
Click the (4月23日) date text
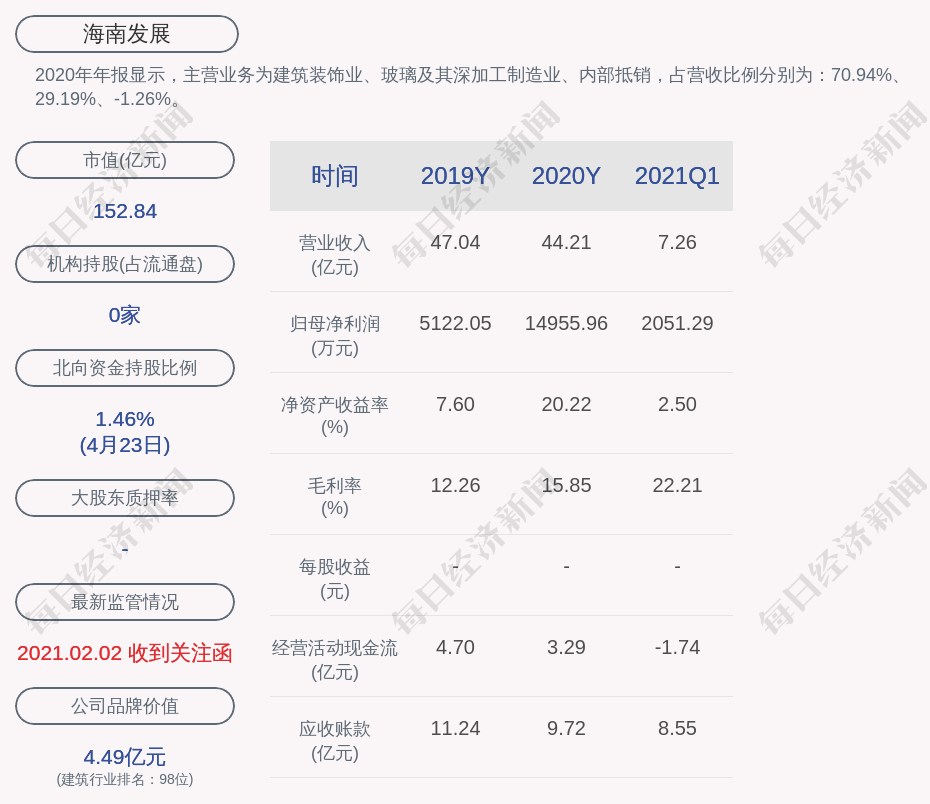tap(125, 445)
